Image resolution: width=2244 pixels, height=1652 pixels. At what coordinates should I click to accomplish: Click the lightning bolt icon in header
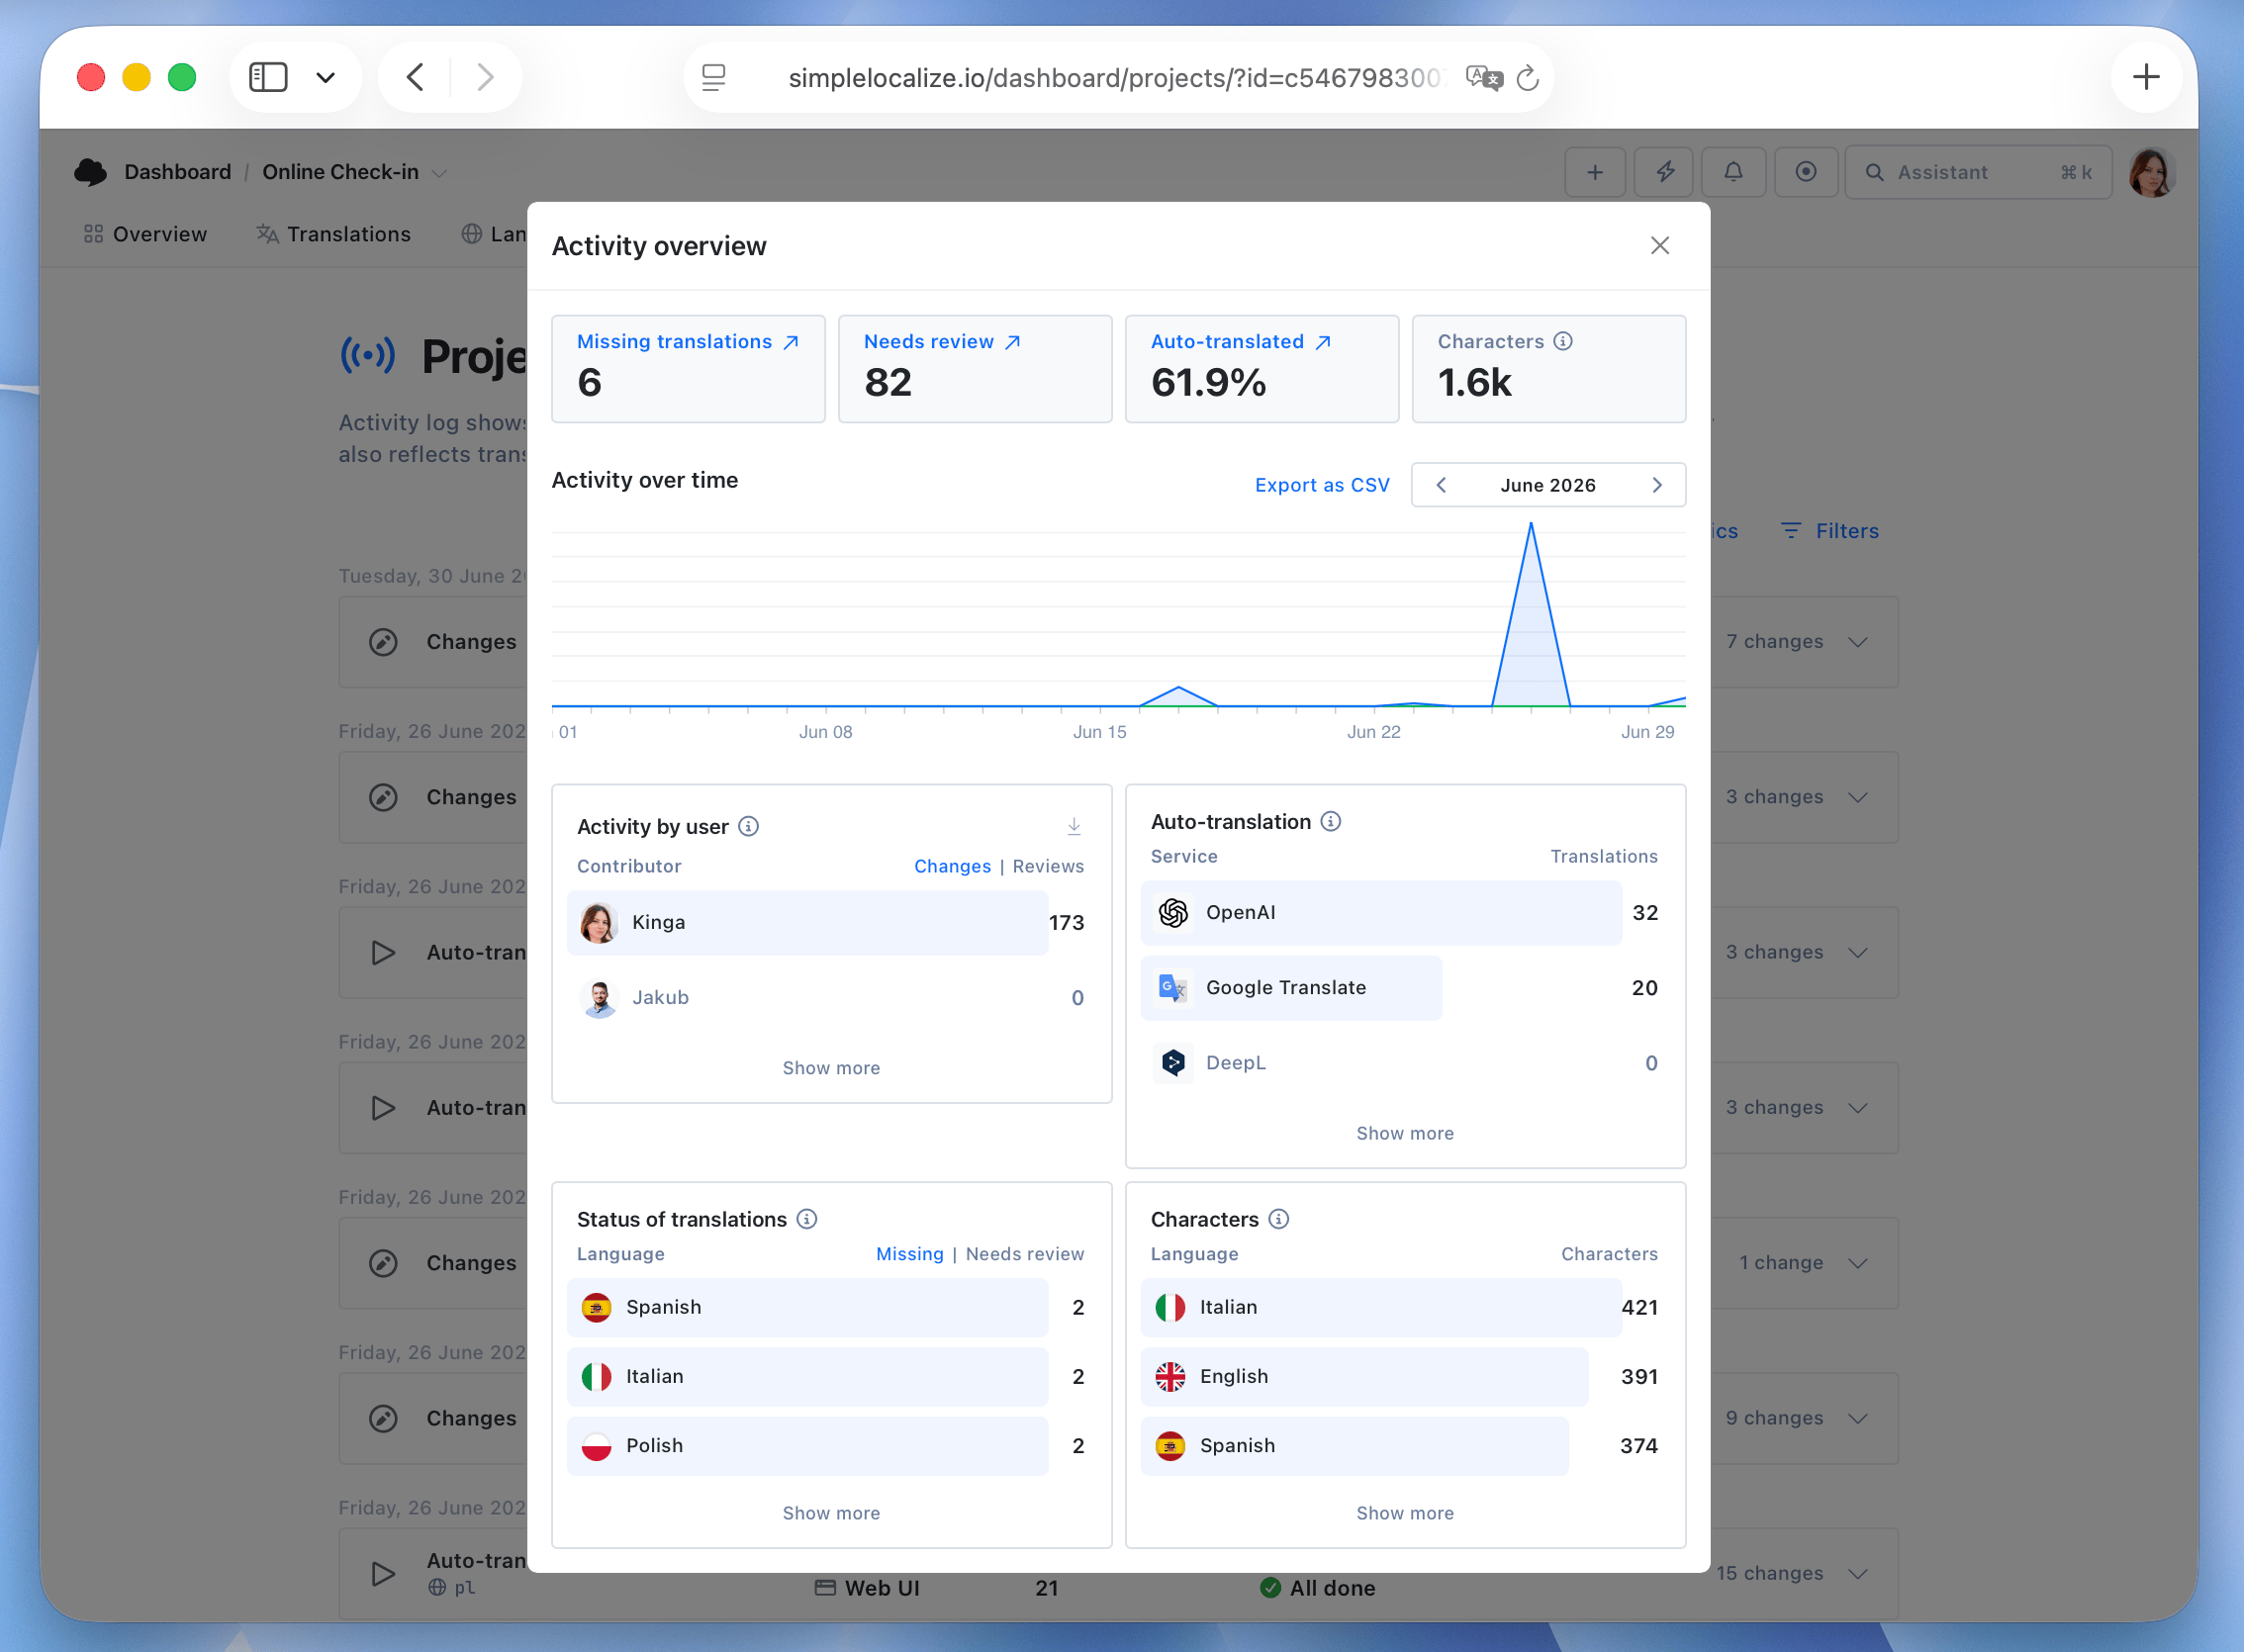click(x=1664, y=172)
